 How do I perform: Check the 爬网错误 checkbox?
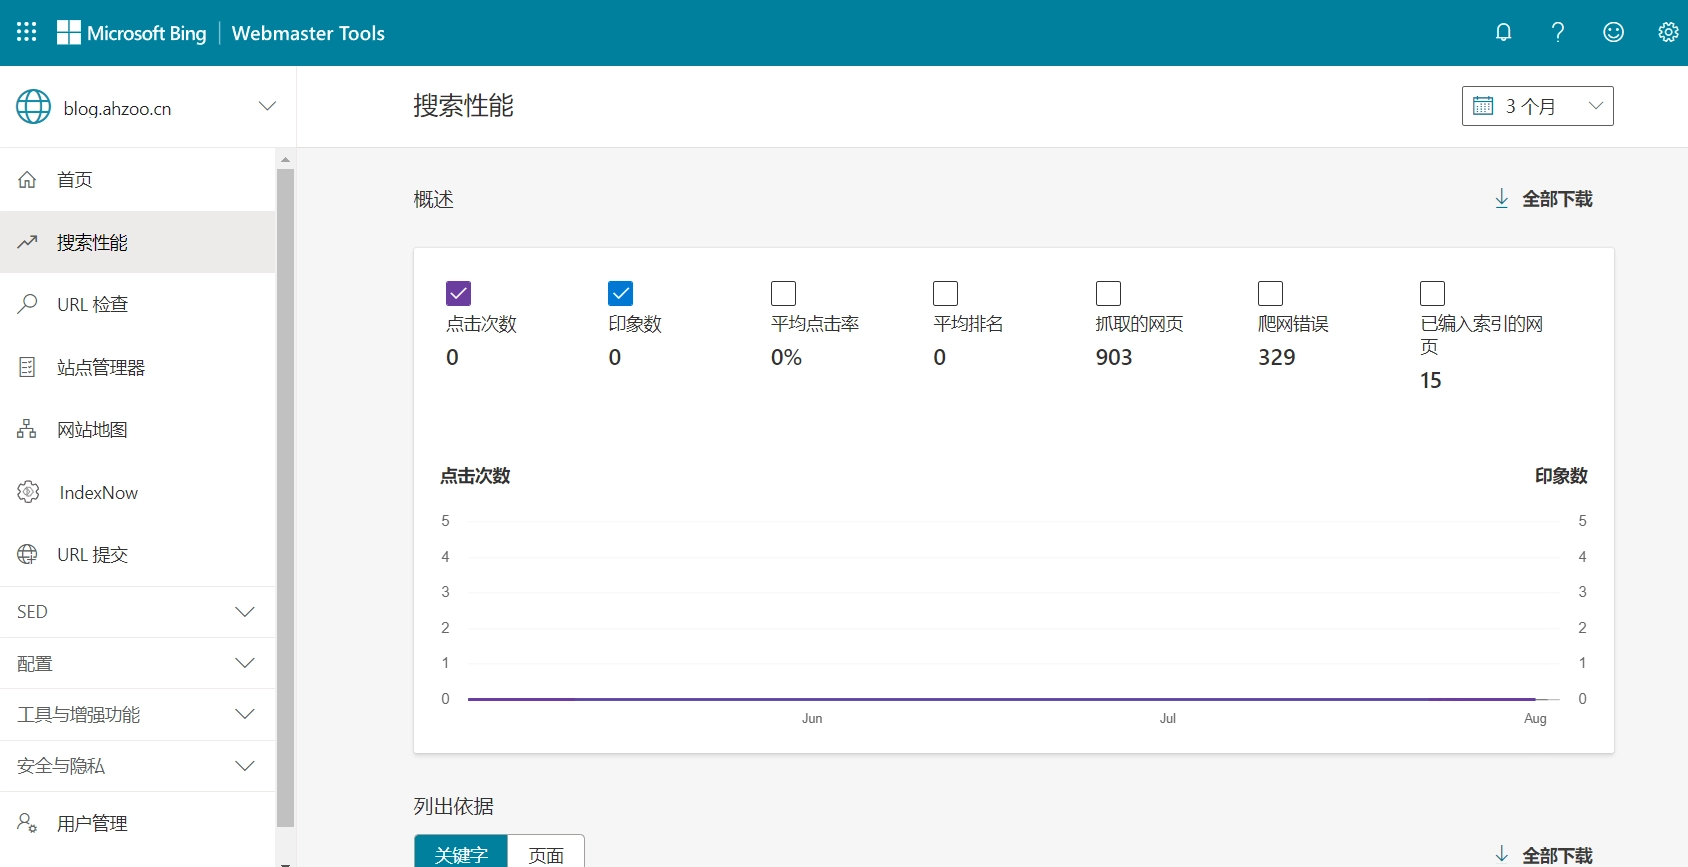(x=1270, y=293)
